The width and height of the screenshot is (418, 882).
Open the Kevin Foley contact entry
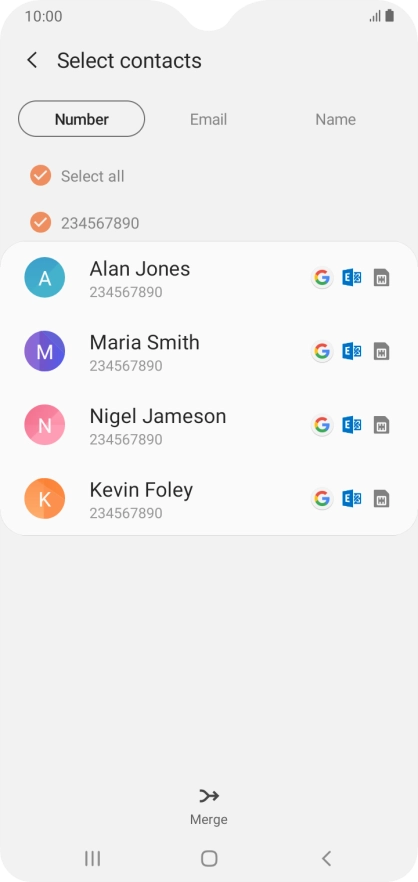pos(209,498)
